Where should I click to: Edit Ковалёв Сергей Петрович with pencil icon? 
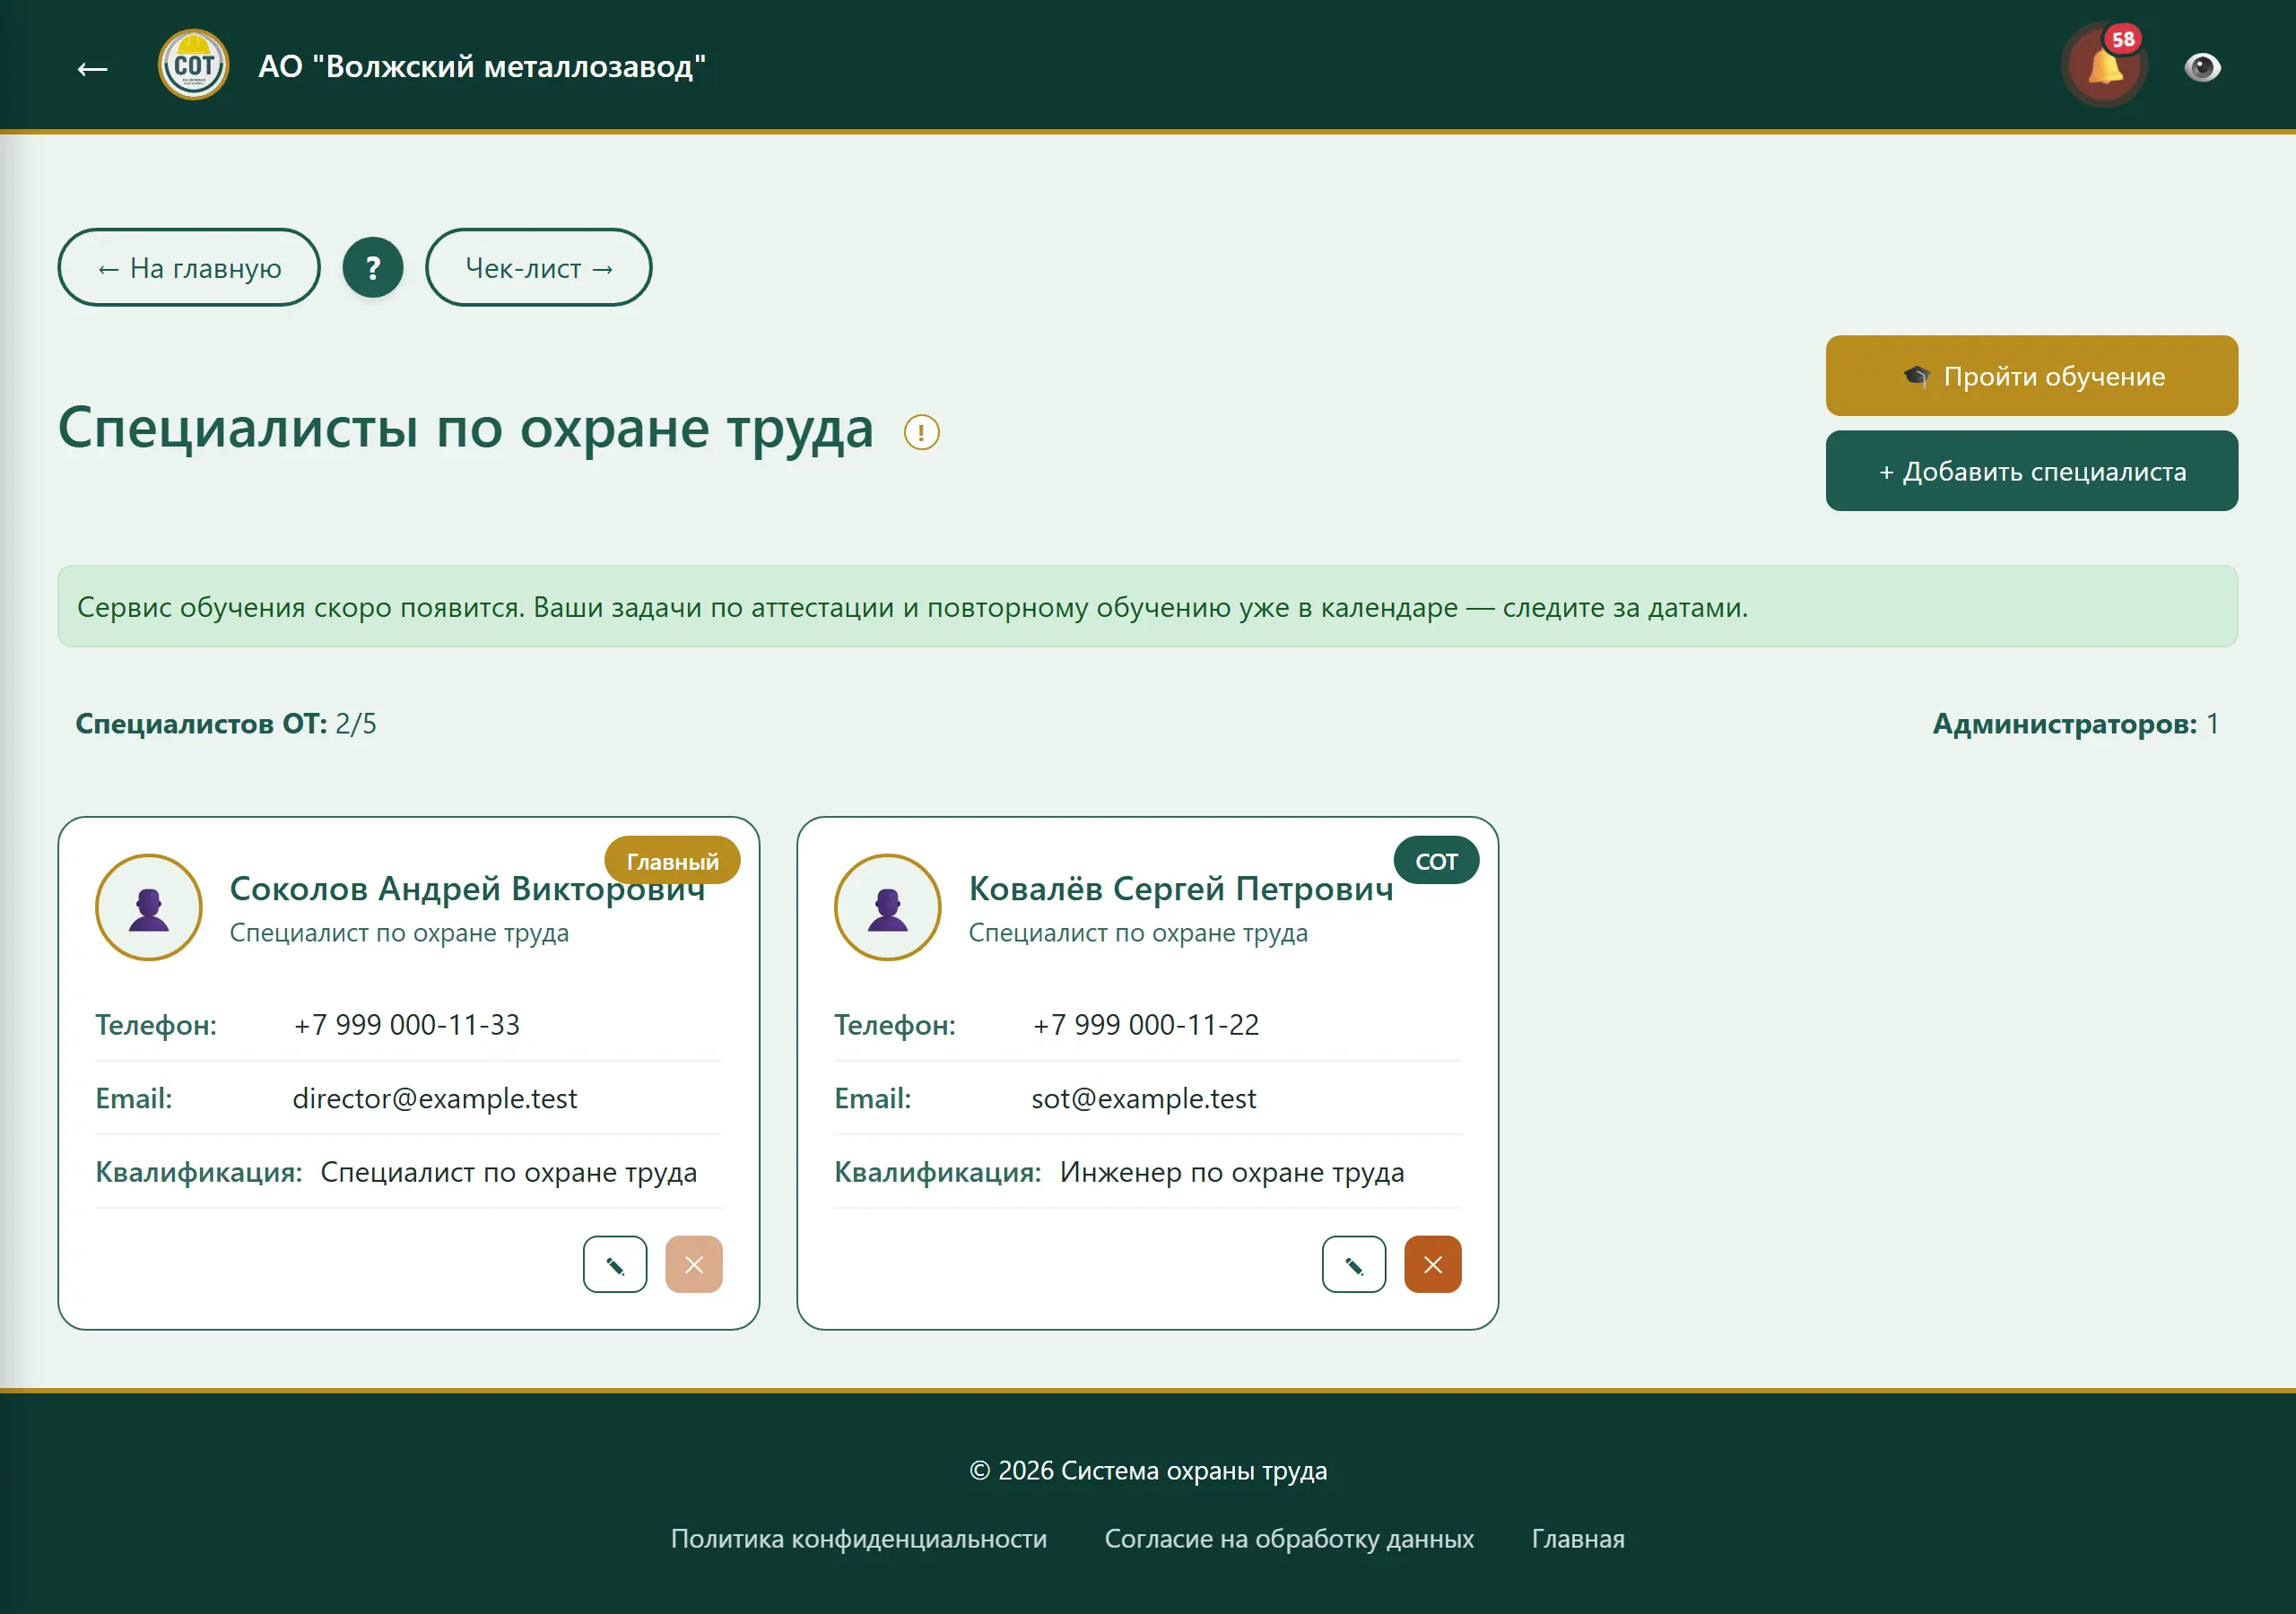coord(1354,1264)
